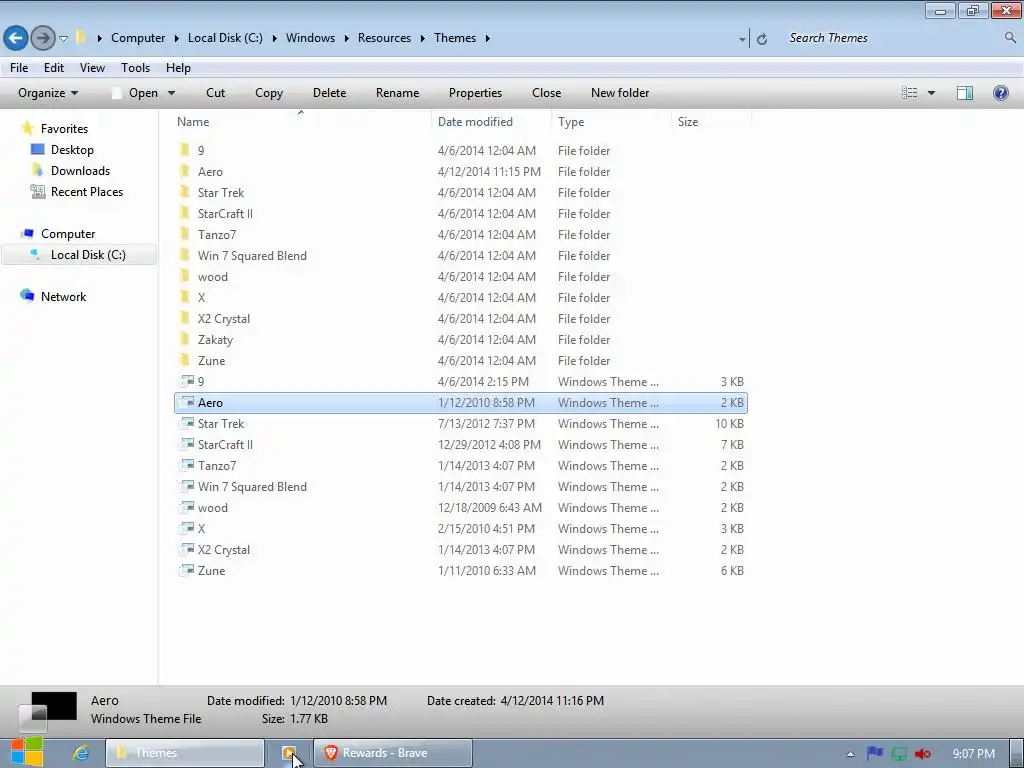Select the 10 KB size cell

[x=729, y=423]
